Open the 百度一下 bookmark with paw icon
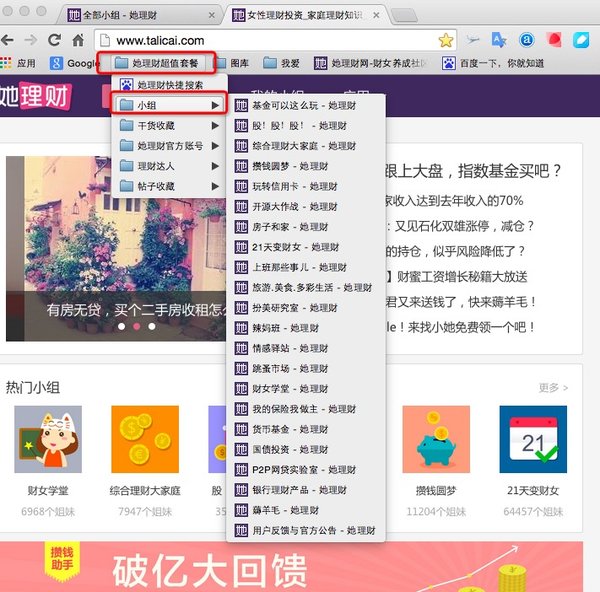600x592 pixels. [x=493, y=63]
